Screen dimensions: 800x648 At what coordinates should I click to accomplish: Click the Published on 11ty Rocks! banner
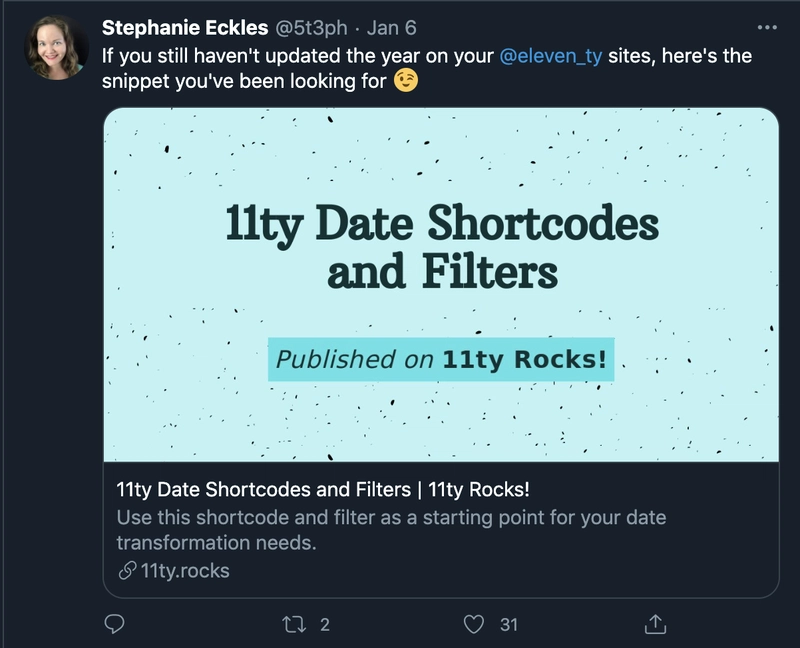click(441, 359)
